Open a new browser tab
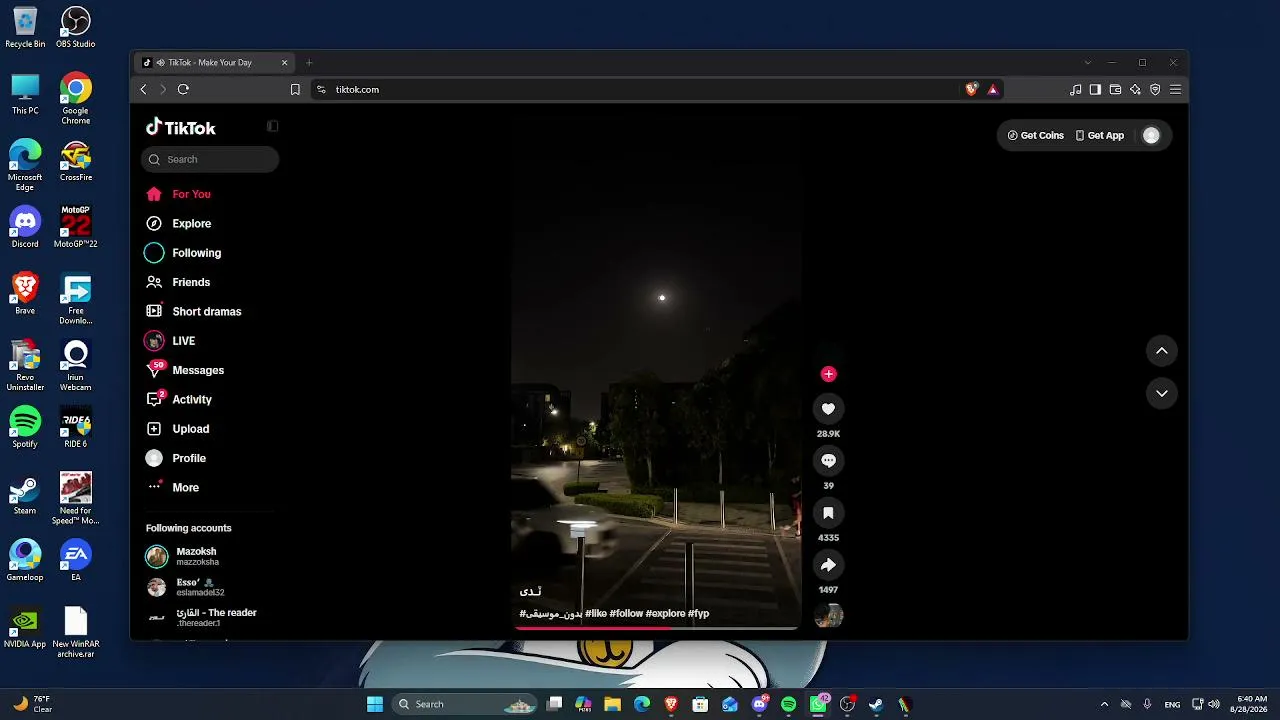1280x720 pixels. pyautogui.click(x=309, y=62)
